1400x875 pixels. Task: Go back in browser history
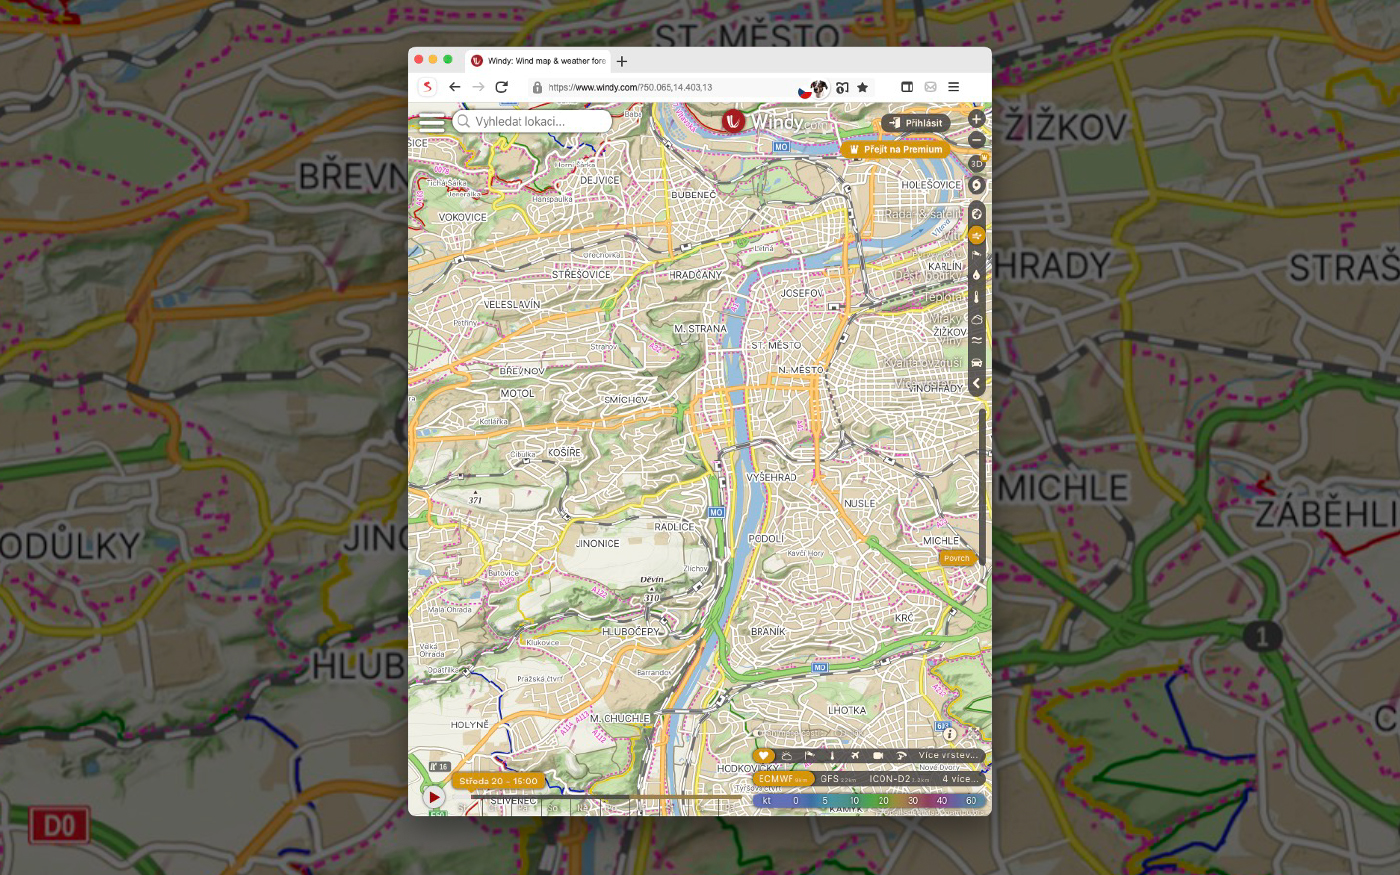click(454, 87)
